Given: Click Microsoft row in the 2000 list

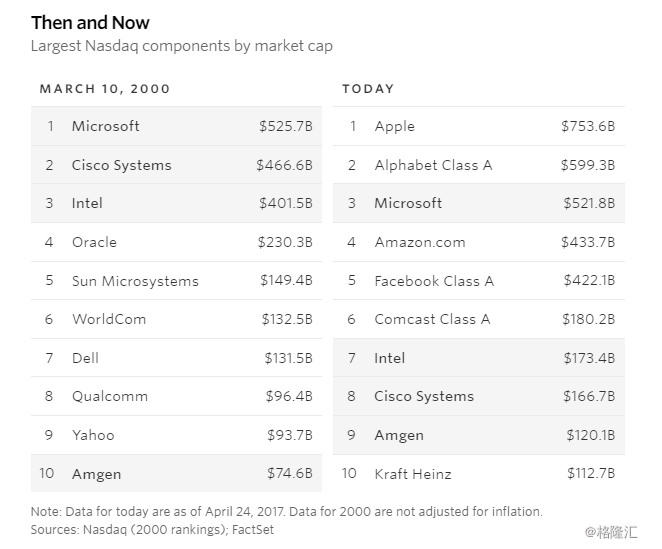Looking at the screenshot, I should (176, 126).
